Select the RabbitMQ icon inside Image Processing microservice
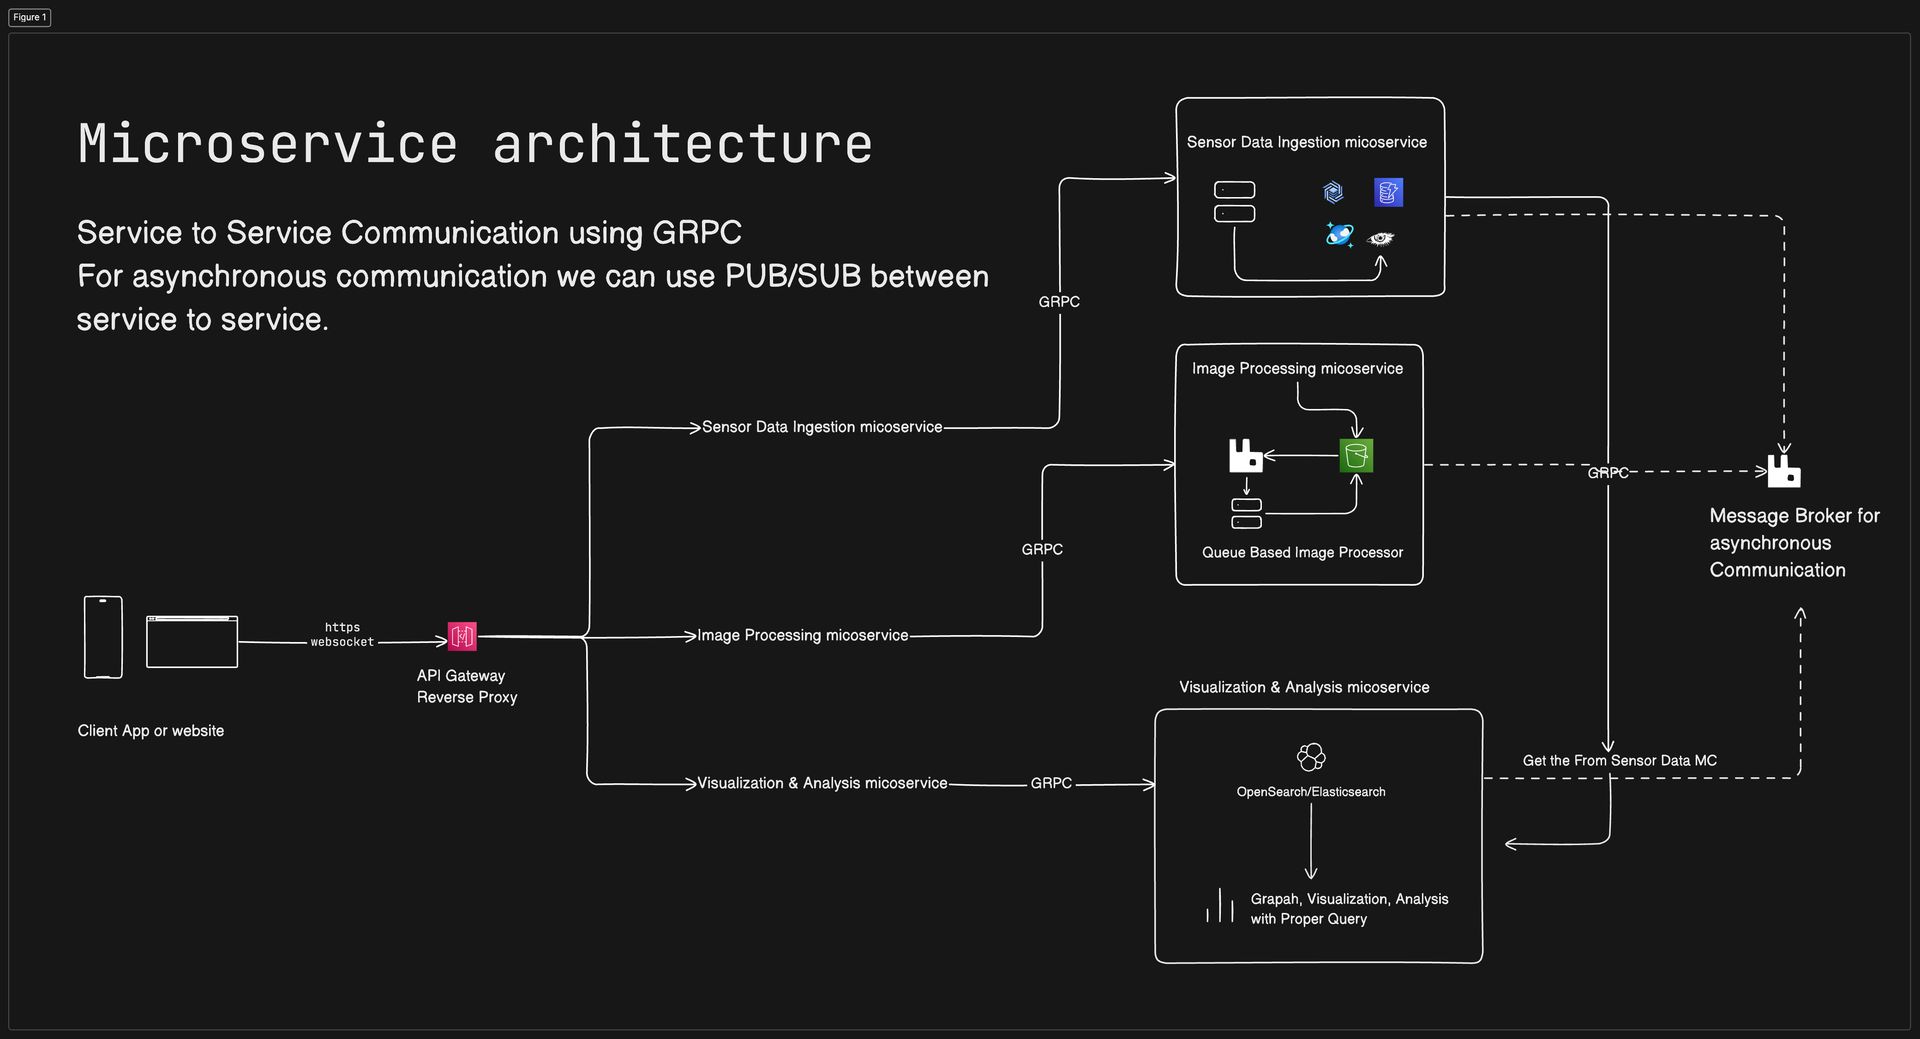 [x=1246, y=455]
